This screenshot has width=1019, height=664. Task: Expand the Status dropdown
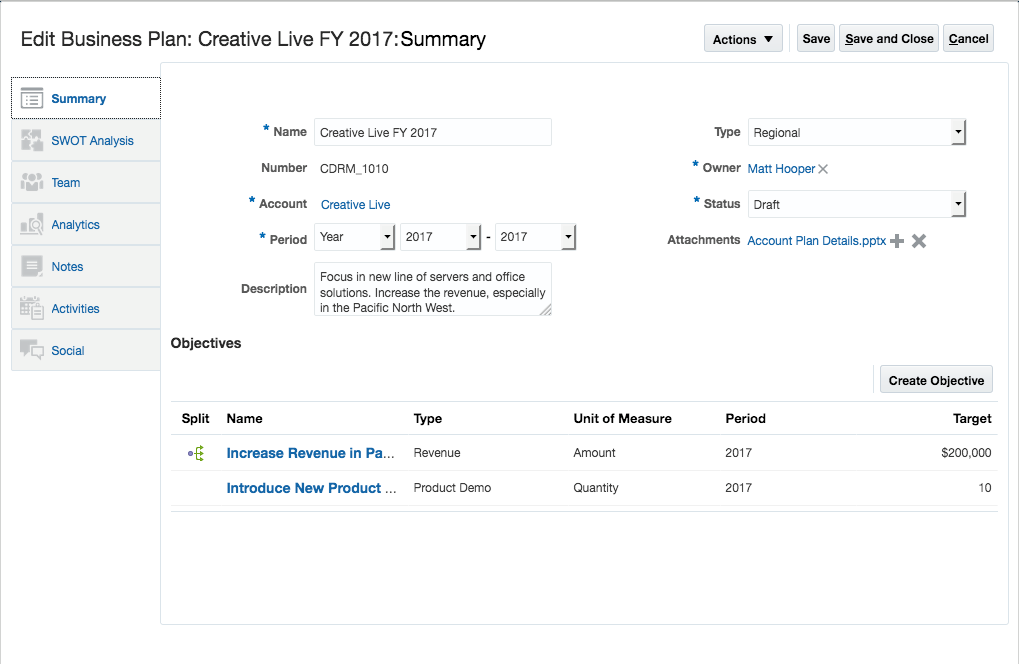click(958, 204)
